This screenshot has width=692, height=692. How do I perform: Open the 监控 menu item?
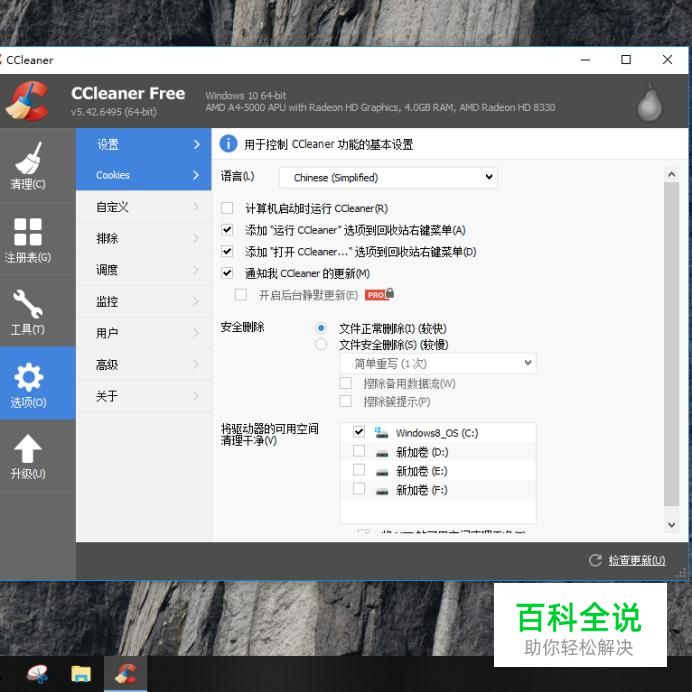tap(143, 301)
